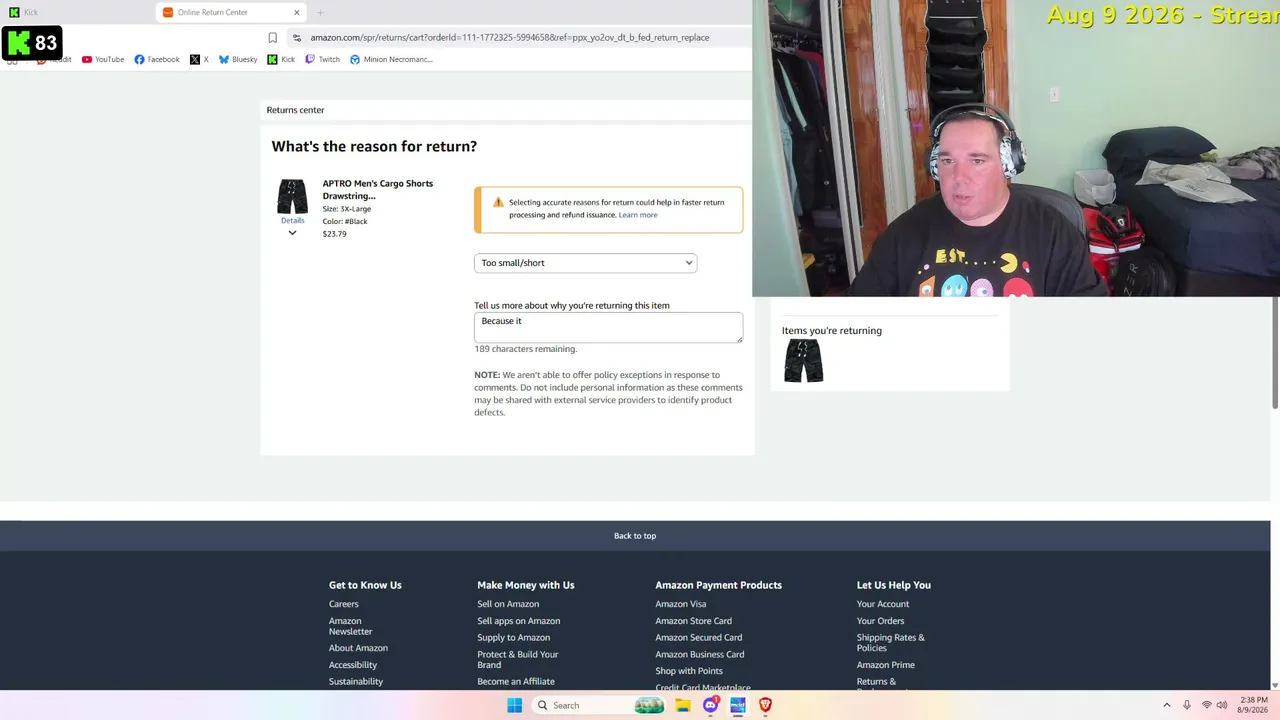Screen dimensions: 1280x720
Task: Click the page's vertical scrollbar thumb
Action: click(x=1275, y=352)
